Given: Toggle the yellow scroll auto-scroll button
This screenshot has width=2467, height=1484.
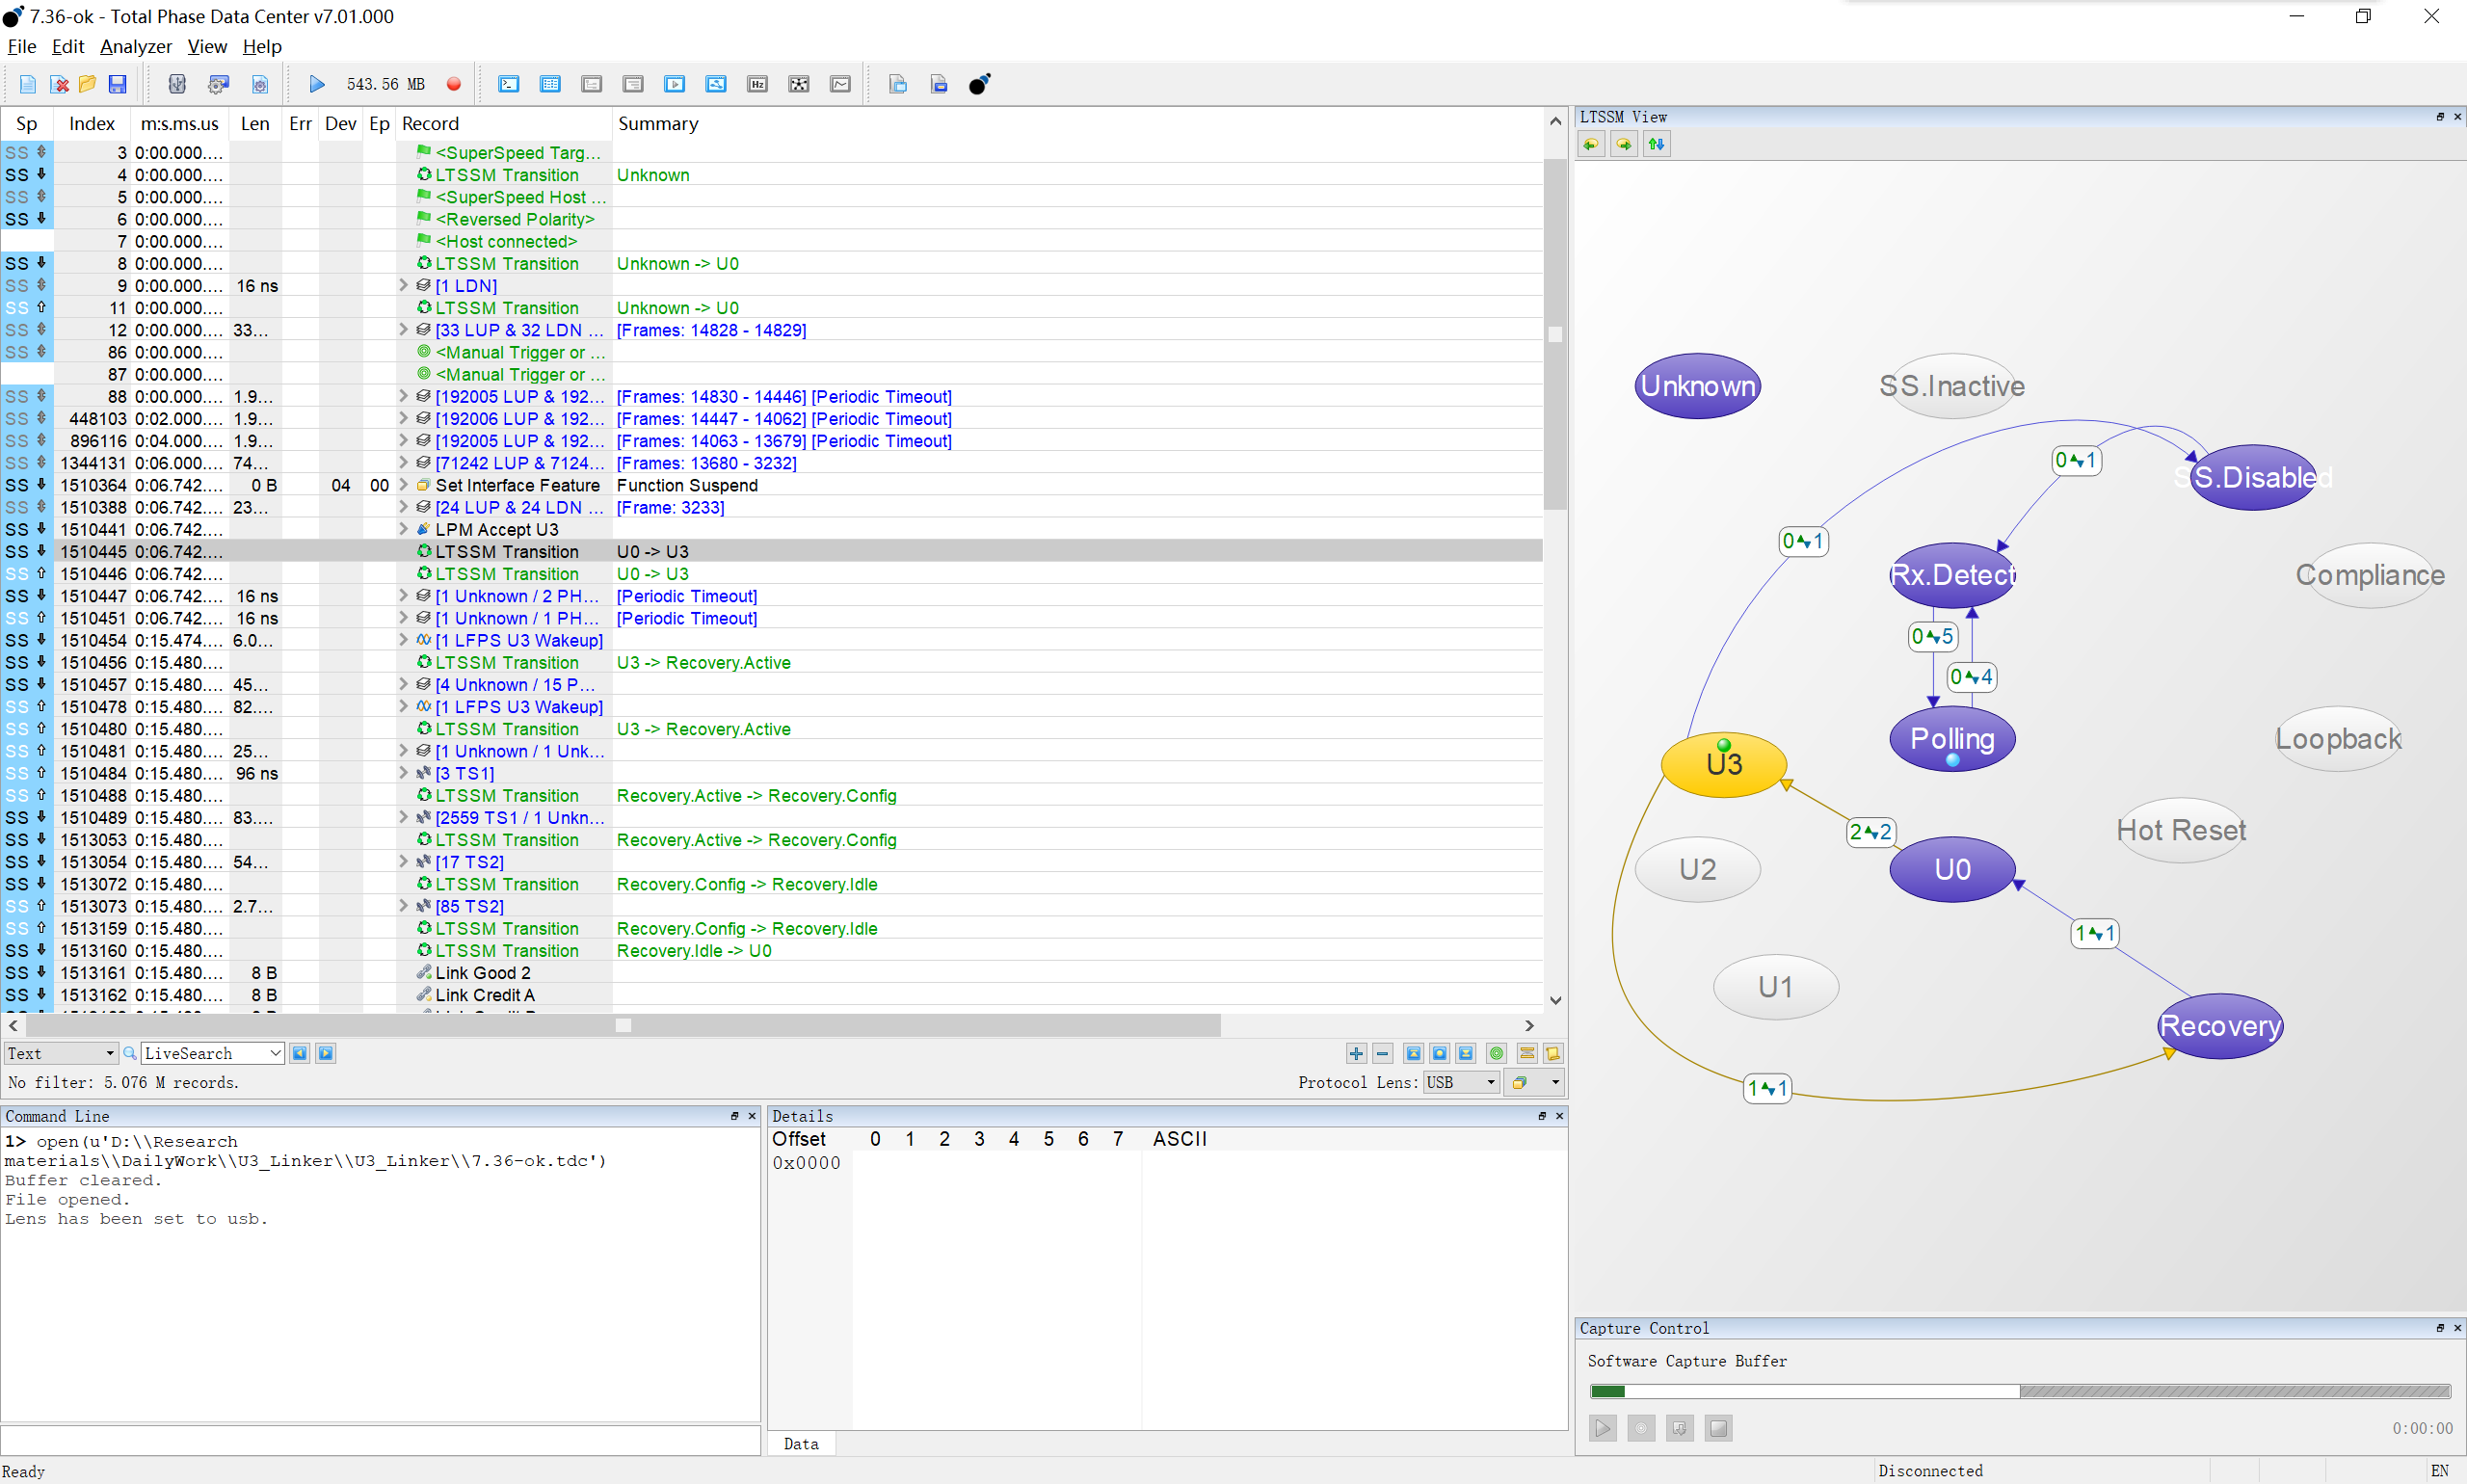Looking at the screenshot, I should [1553, 1053].
